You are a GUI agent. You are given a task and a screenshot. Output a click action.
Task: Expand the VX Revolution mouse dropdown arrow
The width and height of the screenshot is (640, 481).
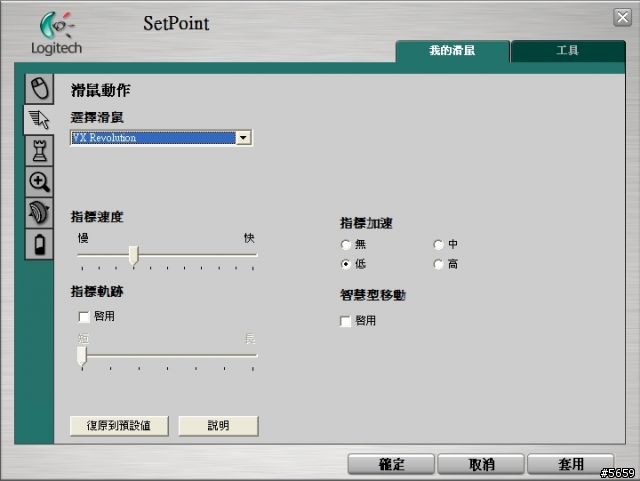coord(243,138)
